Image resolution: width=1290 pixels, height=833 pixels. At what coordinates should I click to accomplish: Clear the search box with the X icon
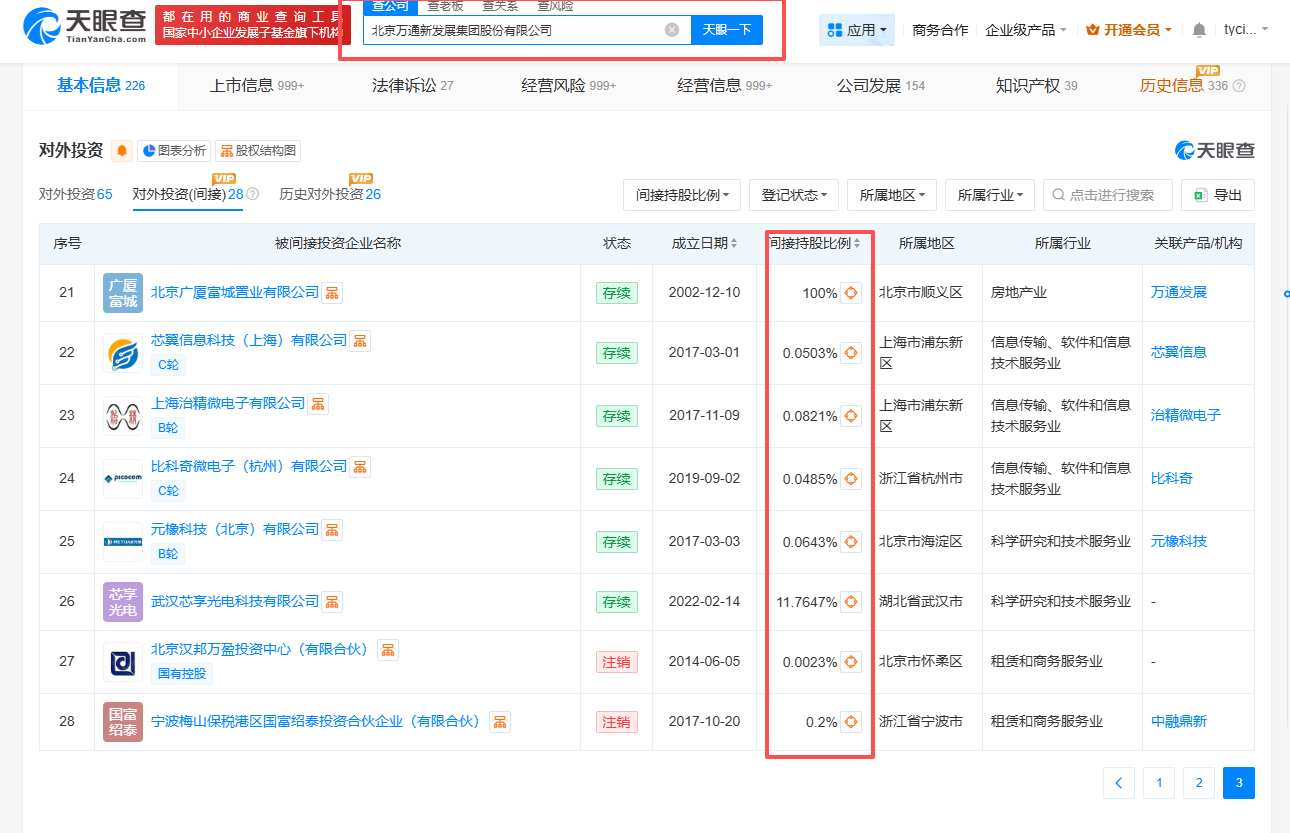pyautogui.click(x=672, y=30)
